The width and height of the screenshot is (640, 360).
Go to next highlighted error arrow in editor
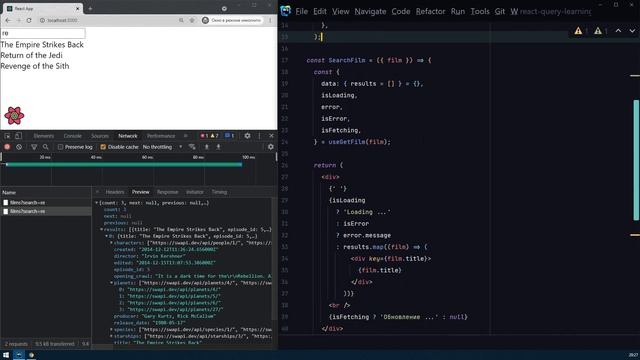(632, 31)
